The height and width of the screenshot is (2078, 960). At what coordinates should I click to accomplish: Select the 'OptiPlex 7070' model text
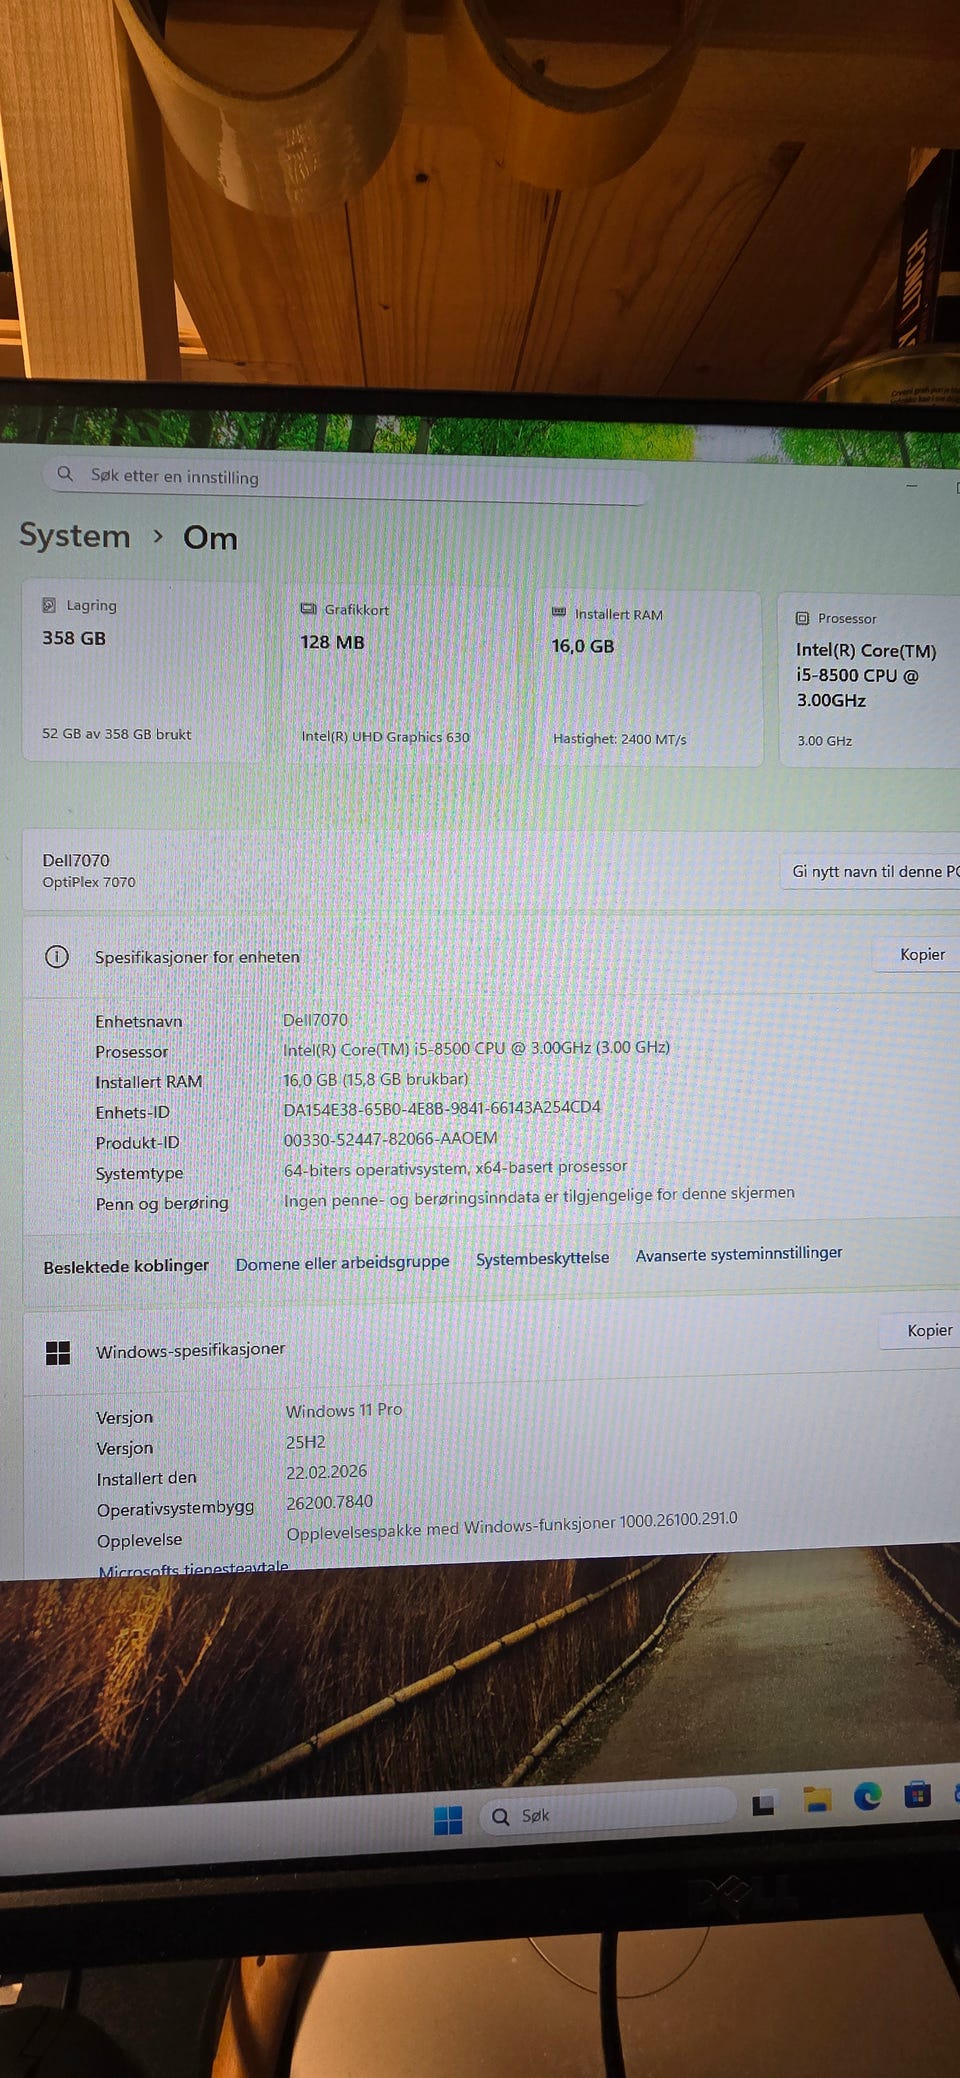(88, 882)
